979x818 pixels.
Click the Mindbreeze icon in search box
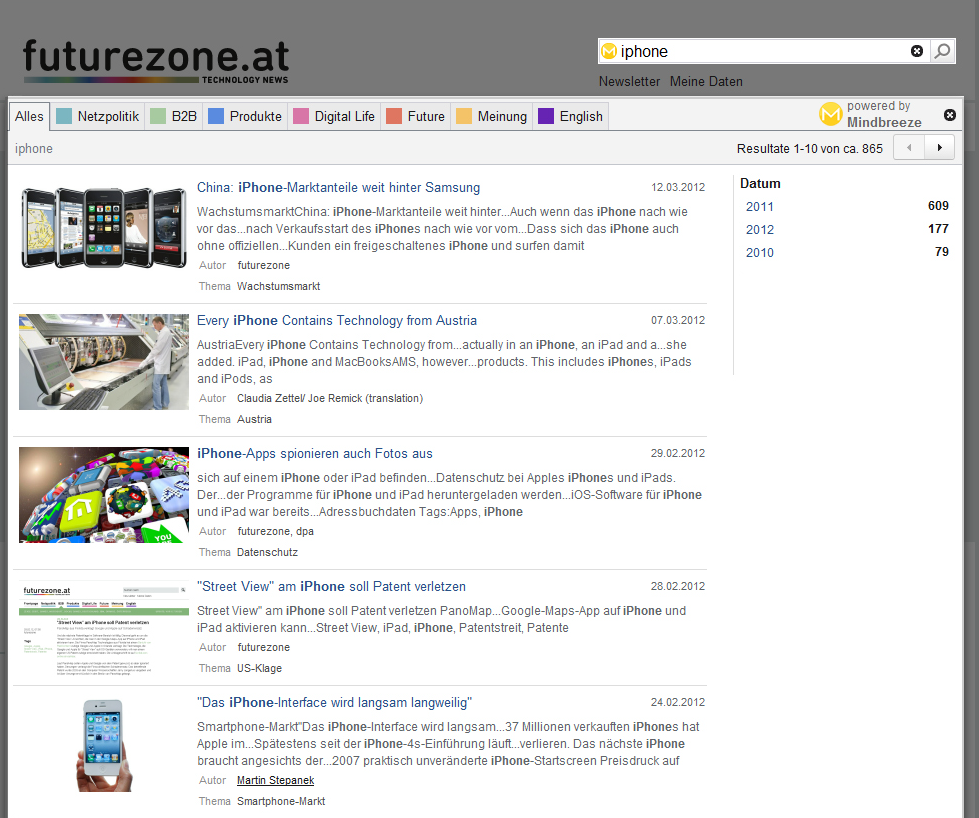pos(609,51)
